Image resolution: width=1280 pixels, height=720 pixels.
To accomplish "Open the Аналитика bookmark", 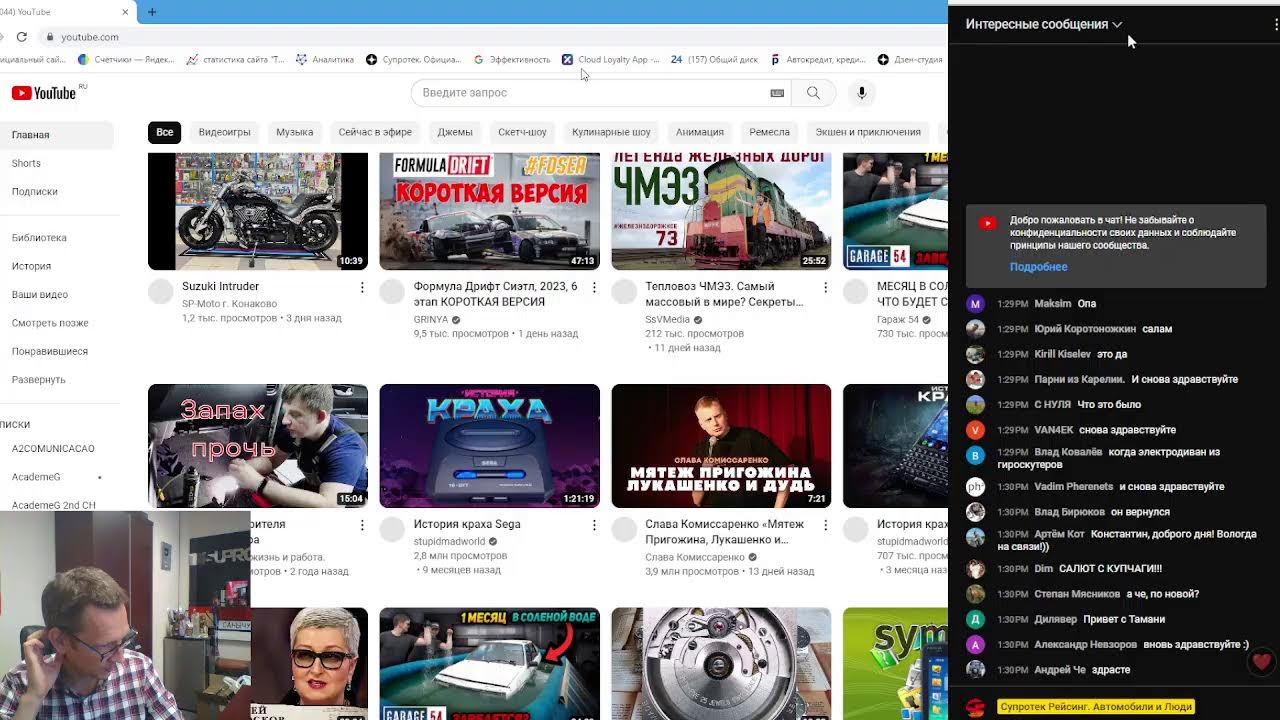I will pyautogui.click(x=324, y=60).
